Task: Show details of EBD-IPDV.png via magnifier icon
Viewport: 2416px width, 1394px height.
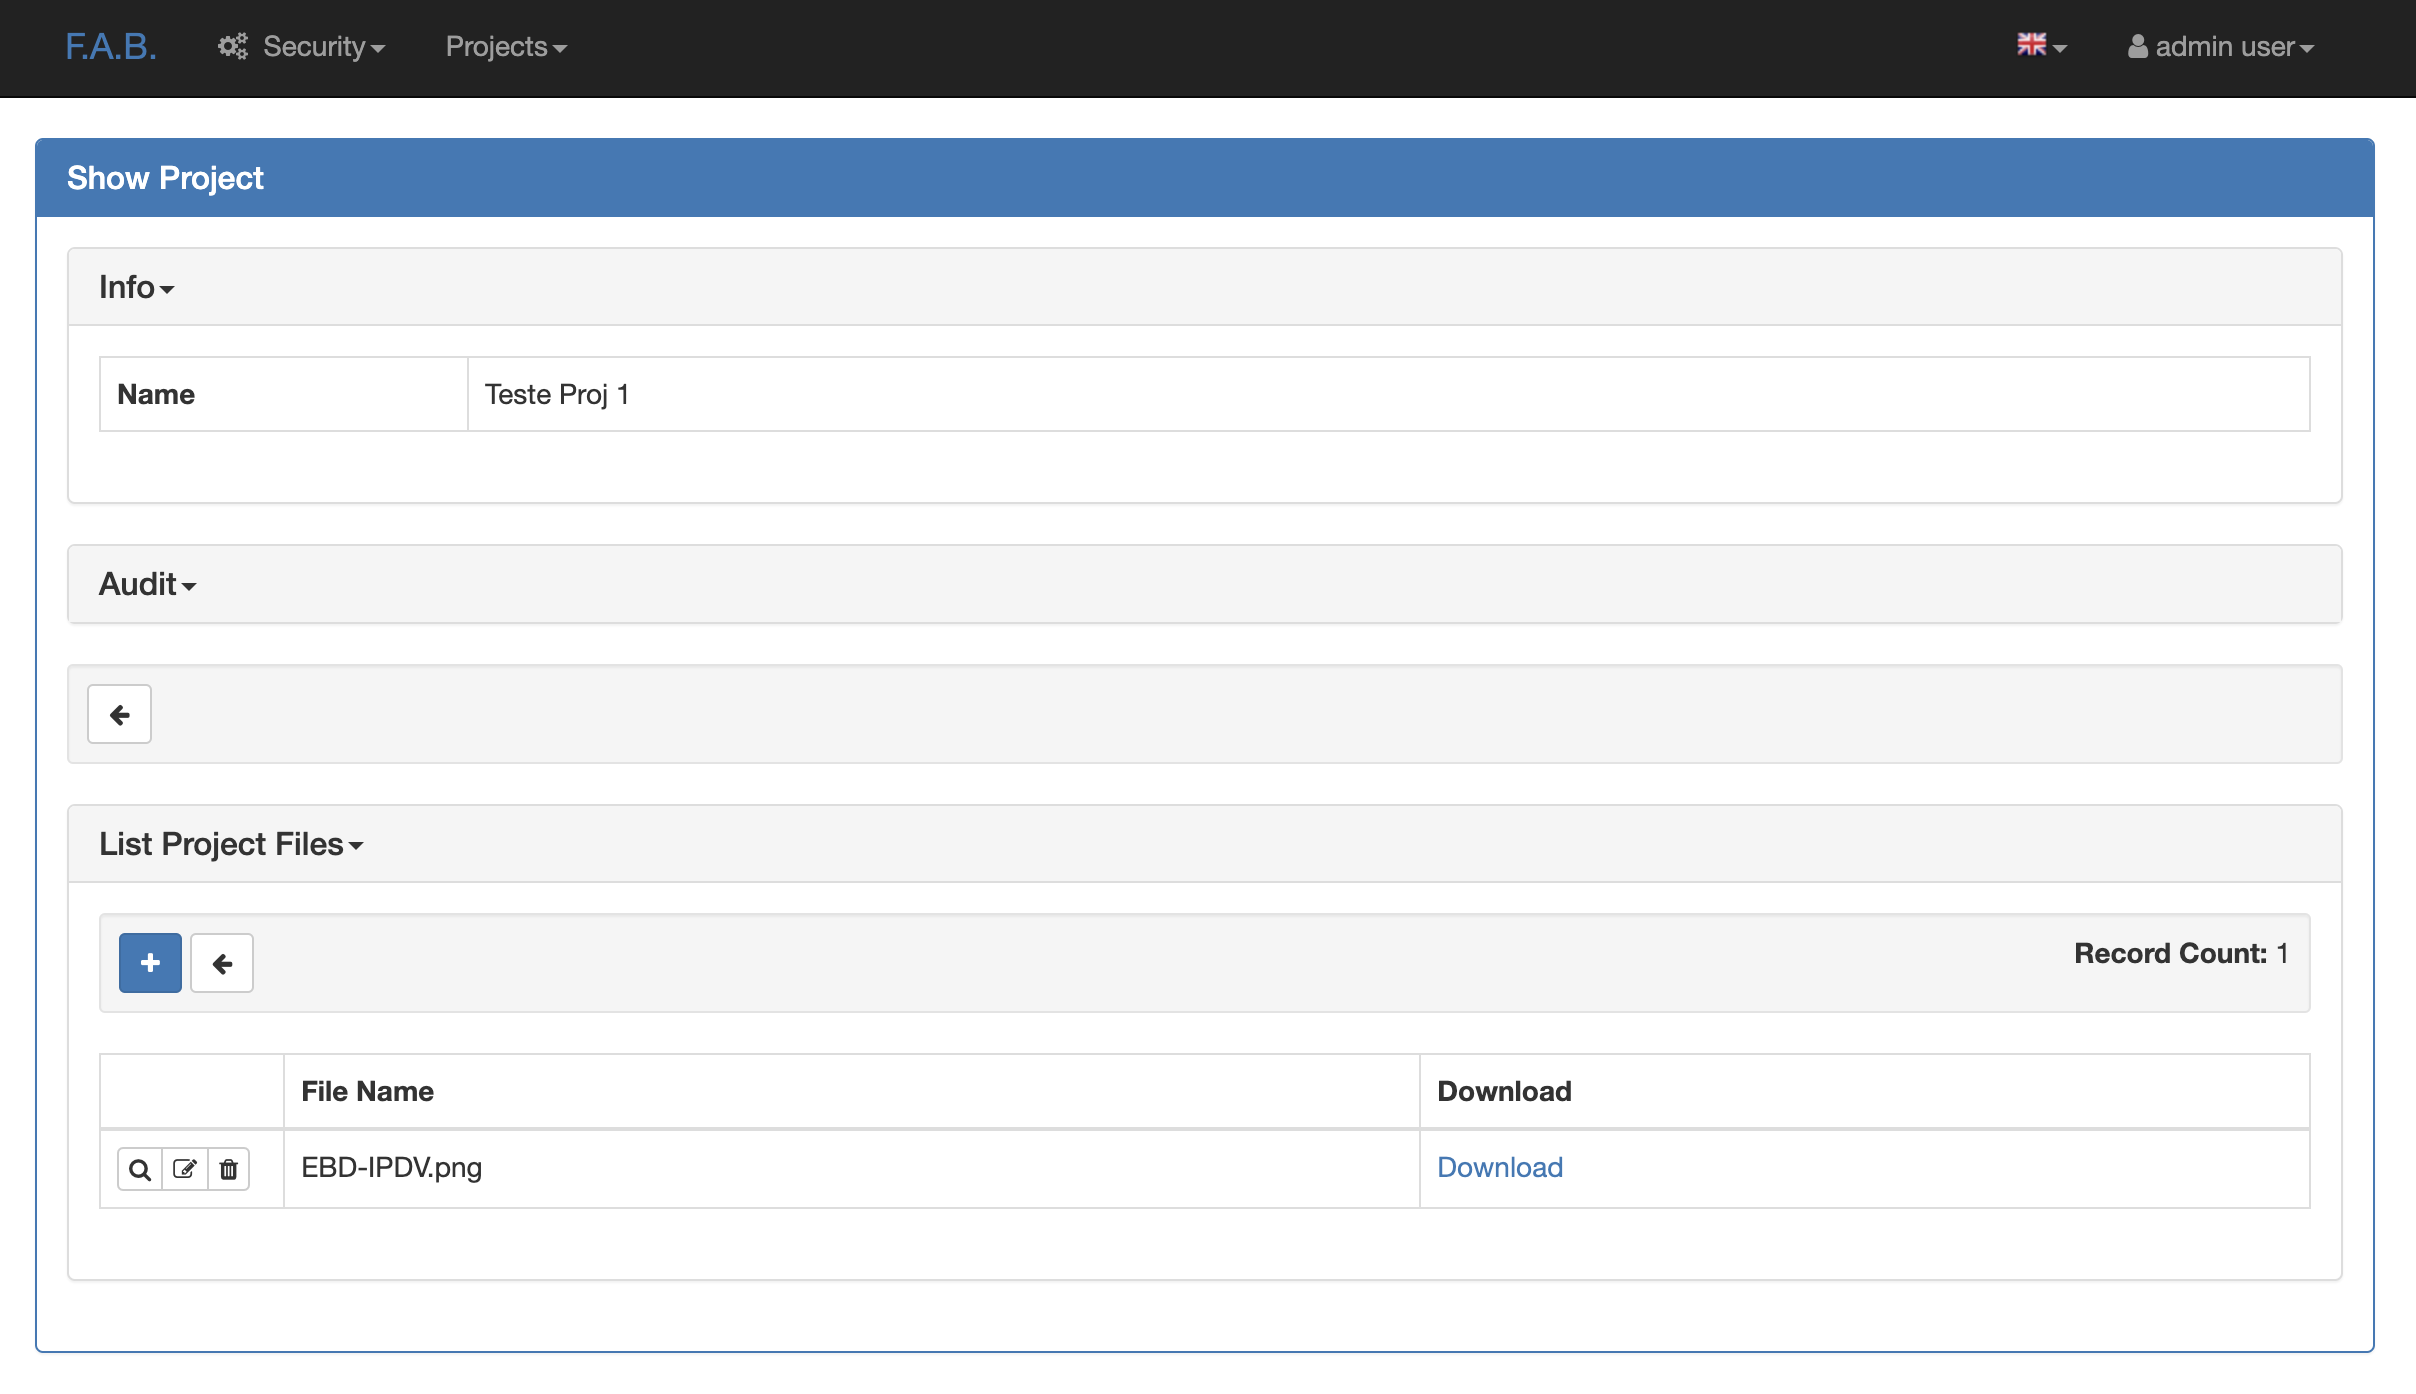Action: pos(139,1168)
